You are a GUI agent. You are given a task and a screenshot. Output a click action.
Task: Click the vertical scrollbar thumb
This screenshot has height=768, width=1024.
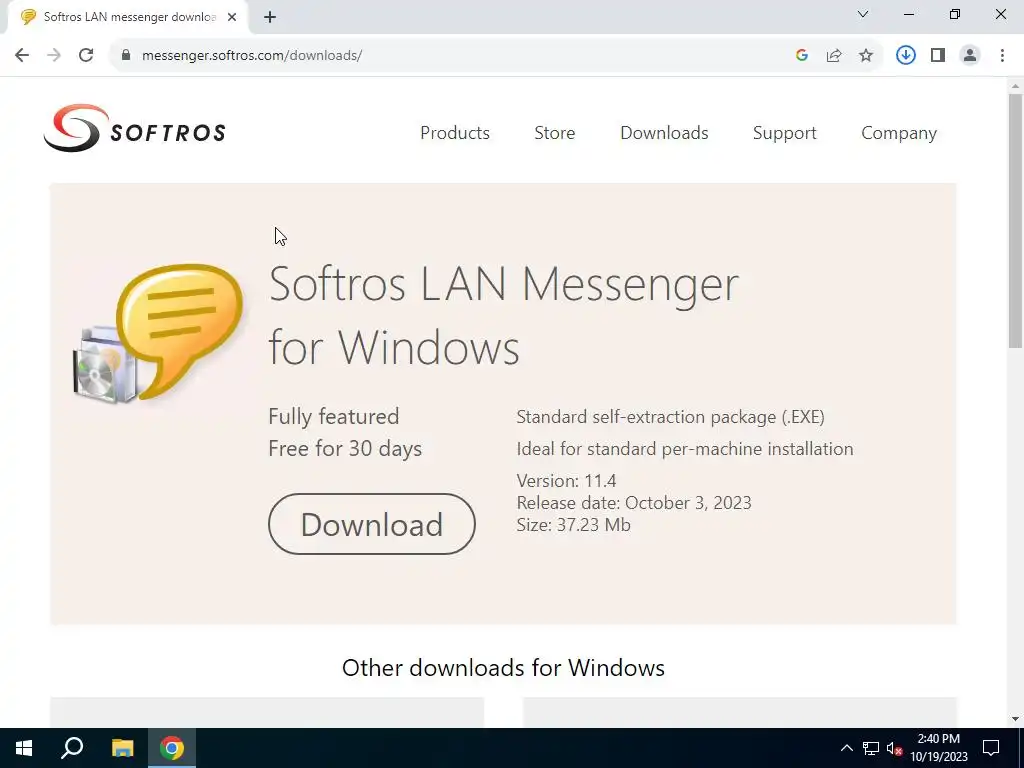(x=1015, y=221)
